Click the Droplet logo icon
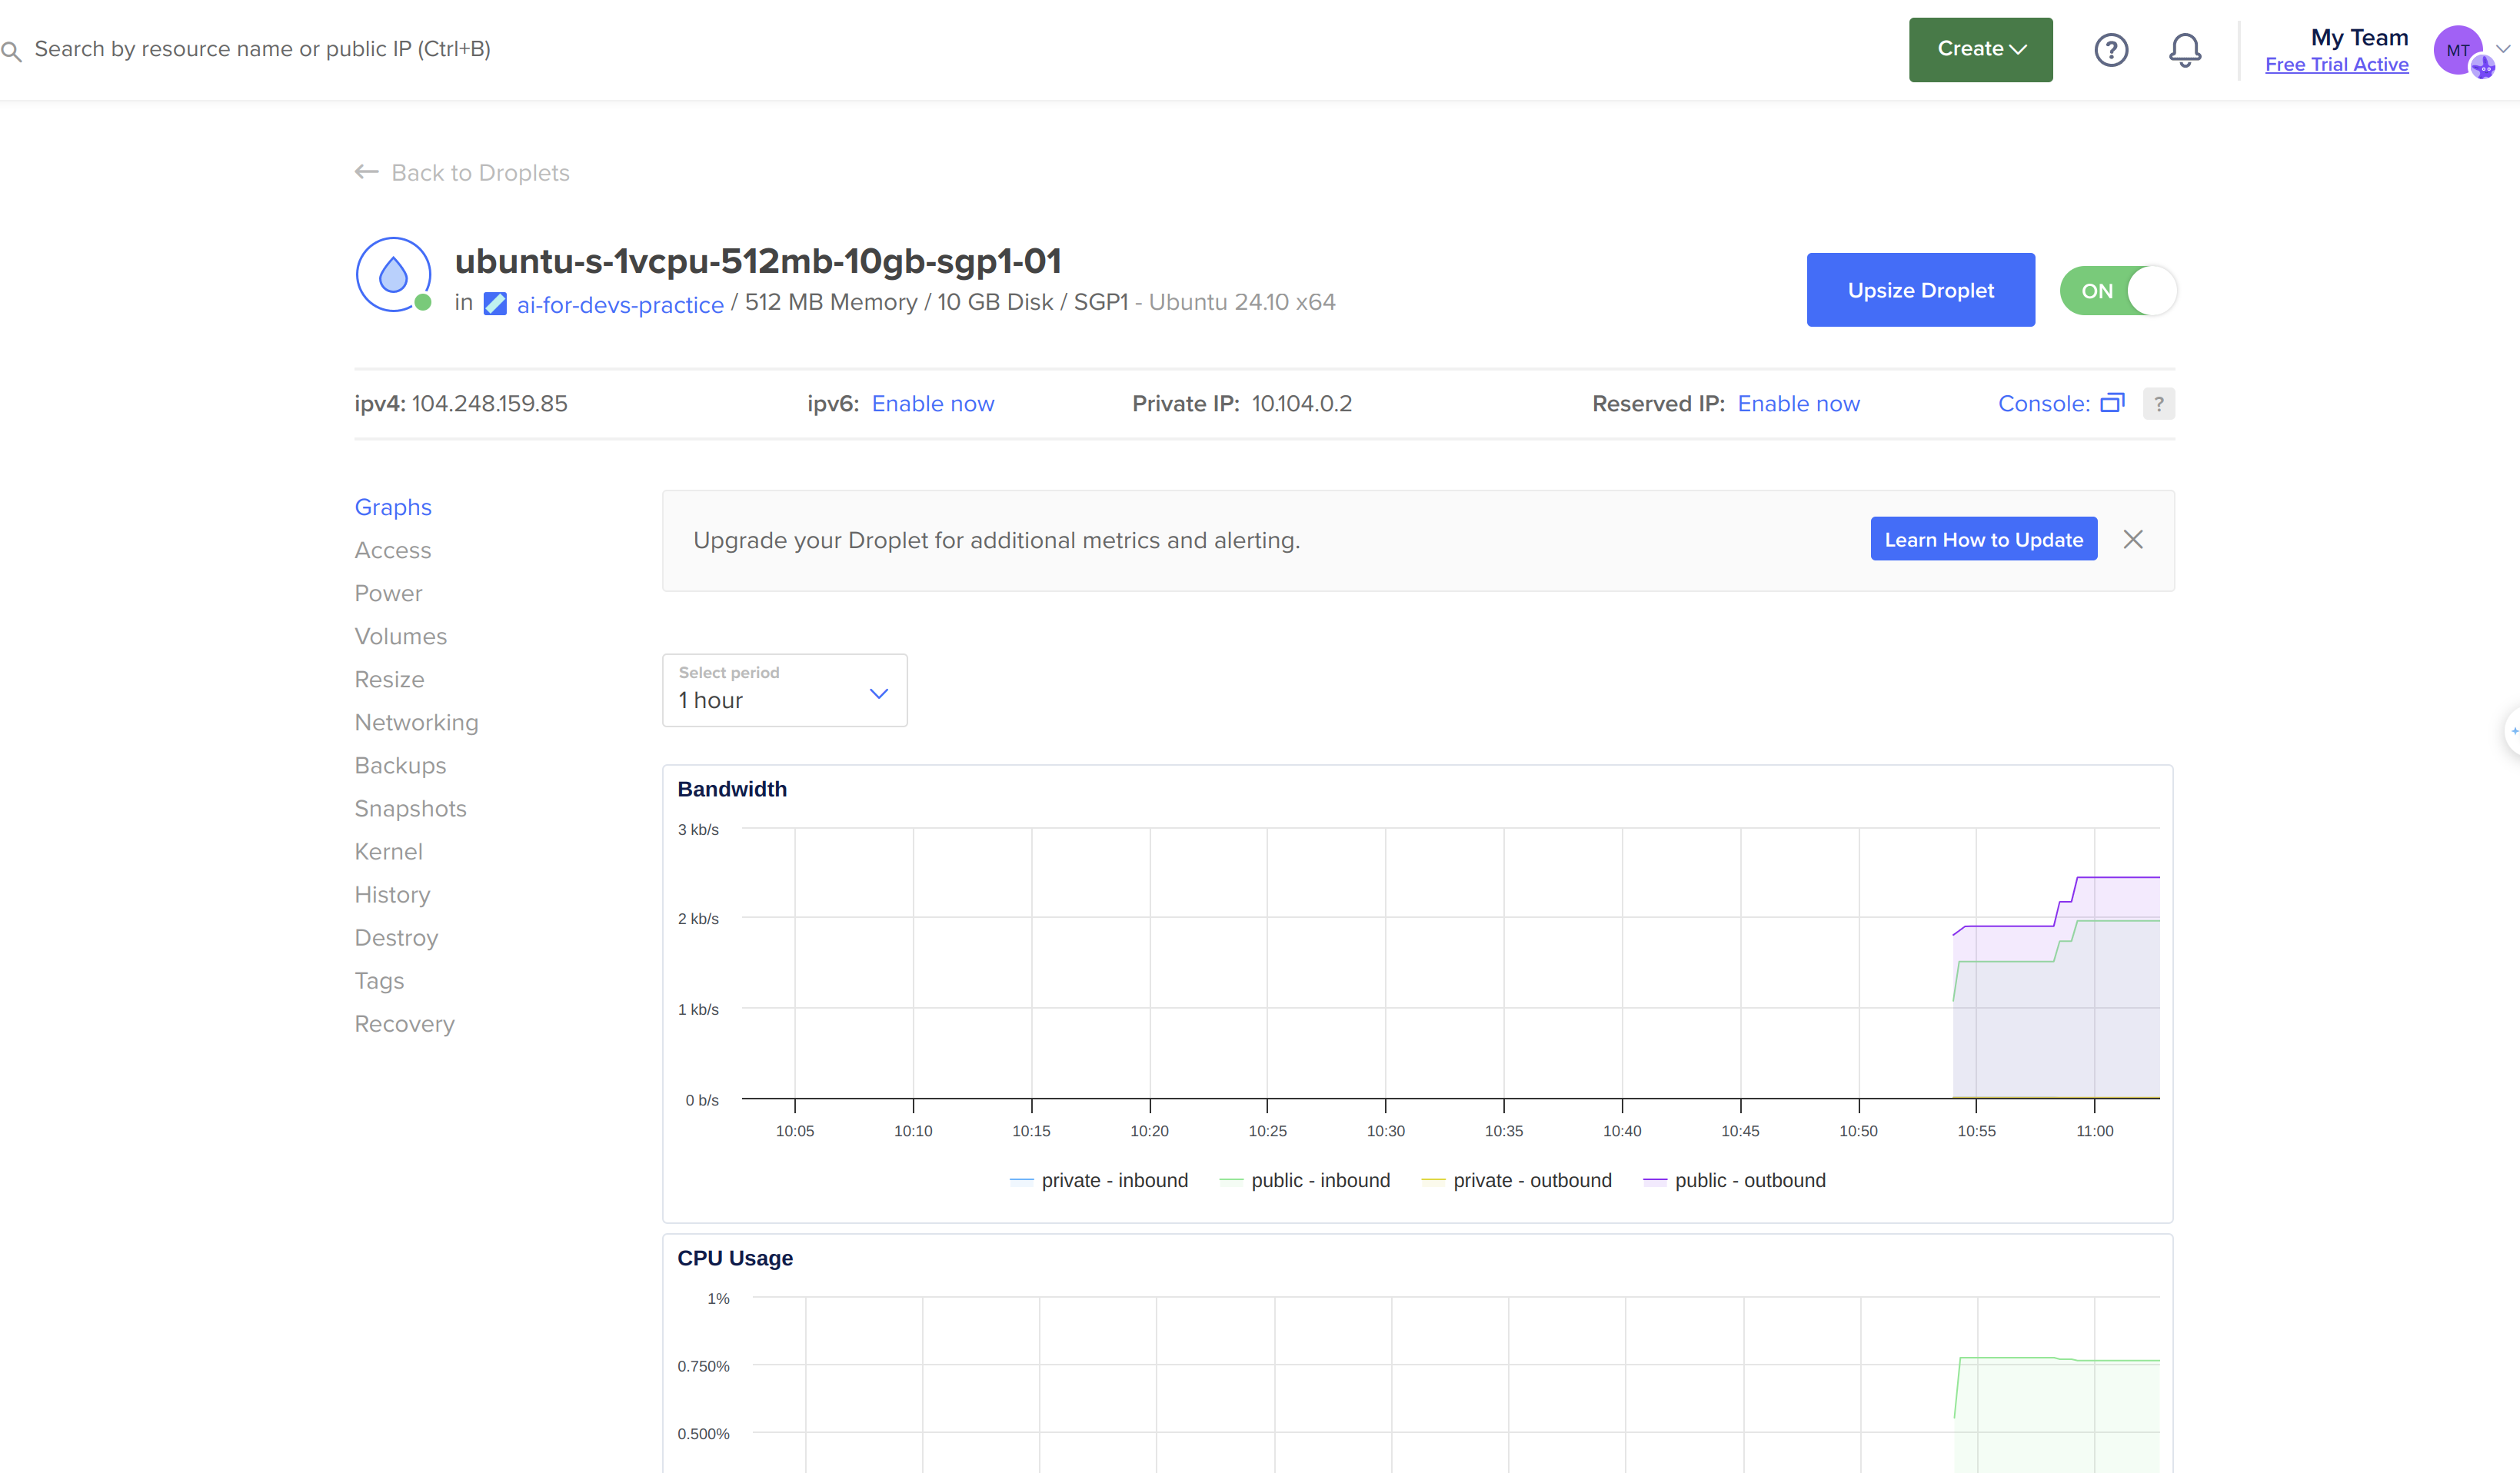 (x=393, y=274)
